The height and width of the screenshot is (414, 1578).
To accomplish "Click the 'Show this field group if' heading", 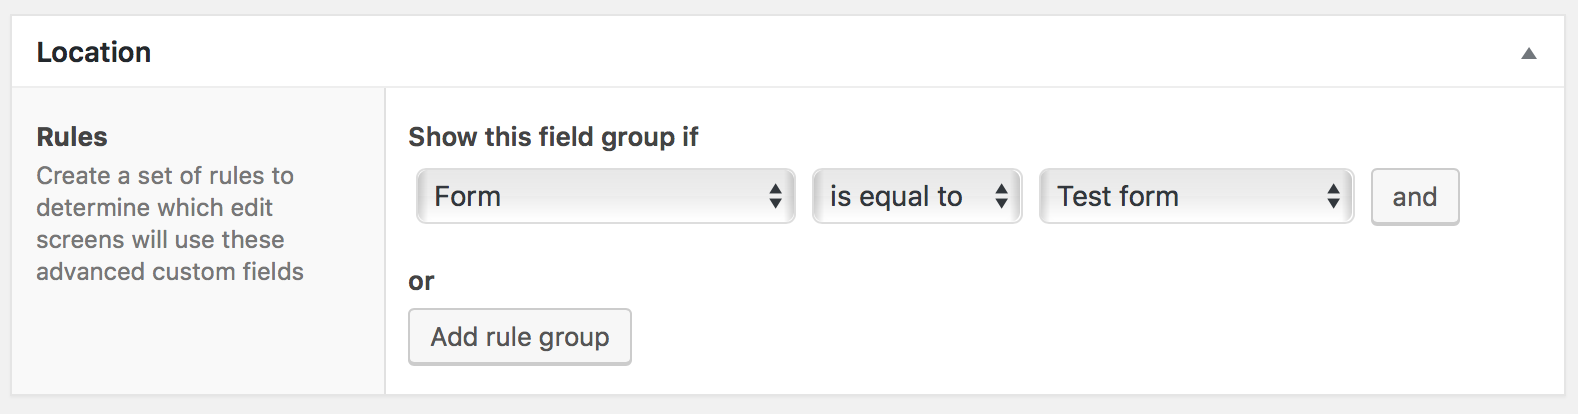I will (x=553, y=137).
